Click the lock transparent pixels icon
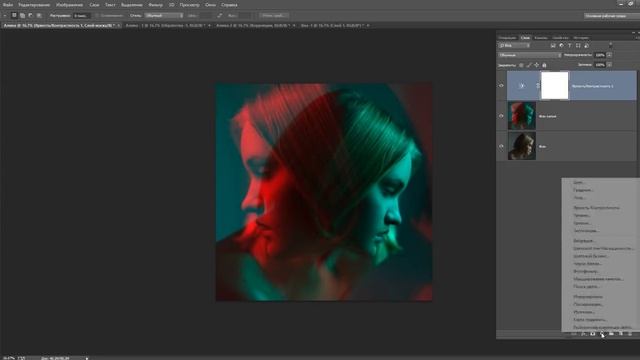The image size is (640, 360). click(521, 65)
